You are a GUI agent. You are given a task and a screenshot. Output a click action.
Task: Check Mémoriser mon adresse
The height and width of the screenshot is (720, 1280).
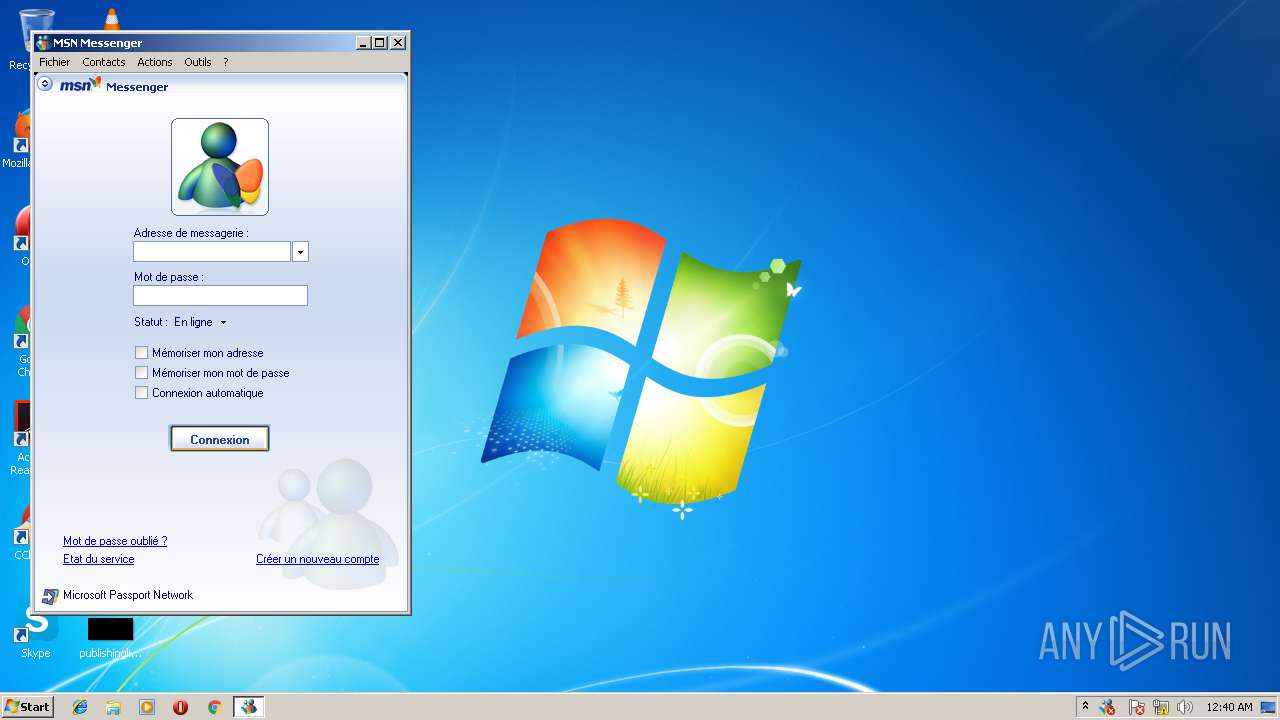click(141, 353)
